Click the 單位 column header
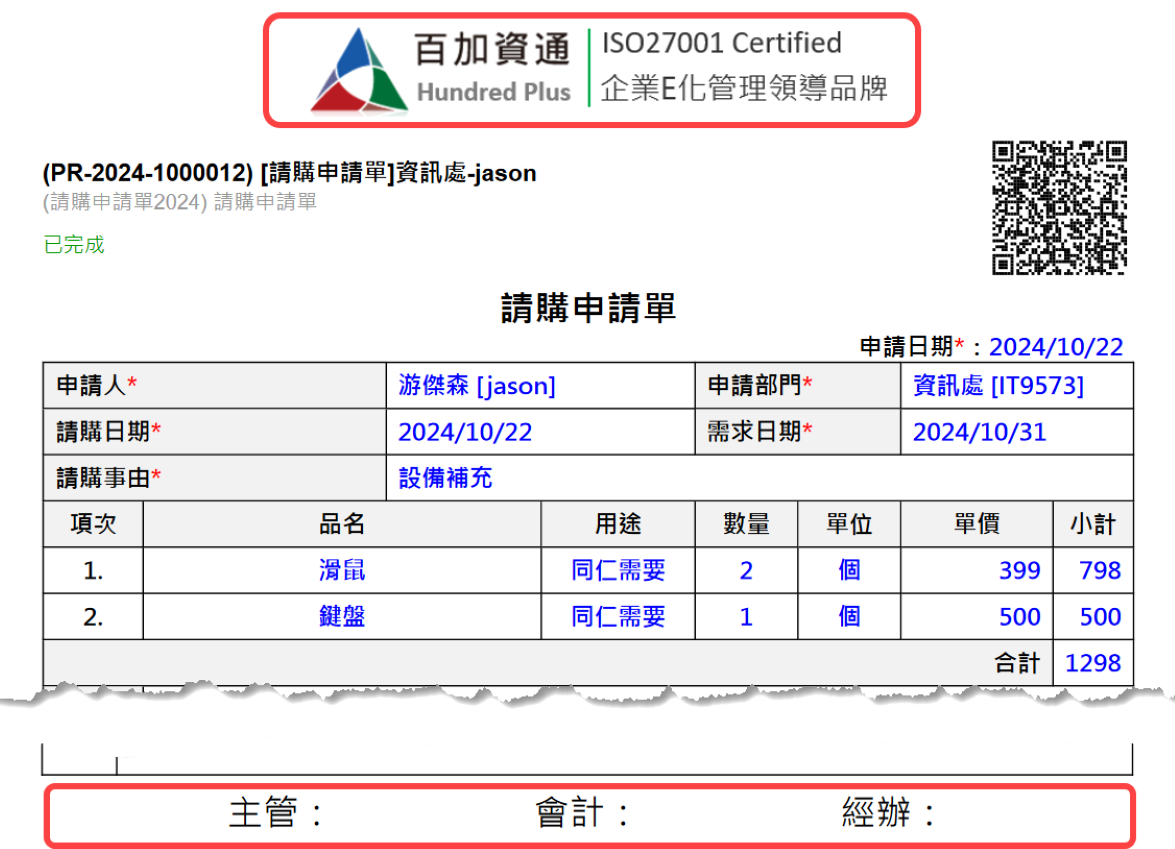 849,524
